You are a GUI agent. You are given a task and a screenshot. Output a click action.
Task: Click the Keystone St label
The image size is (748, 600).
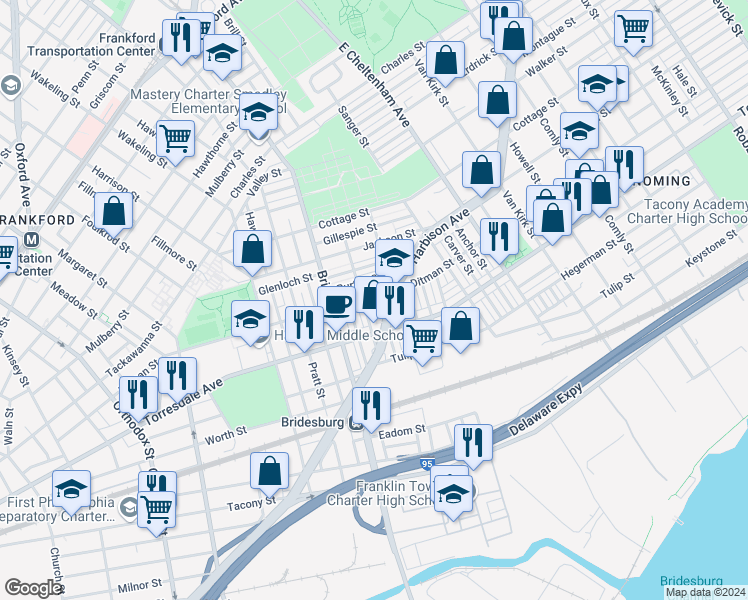(x=711, y=248)
